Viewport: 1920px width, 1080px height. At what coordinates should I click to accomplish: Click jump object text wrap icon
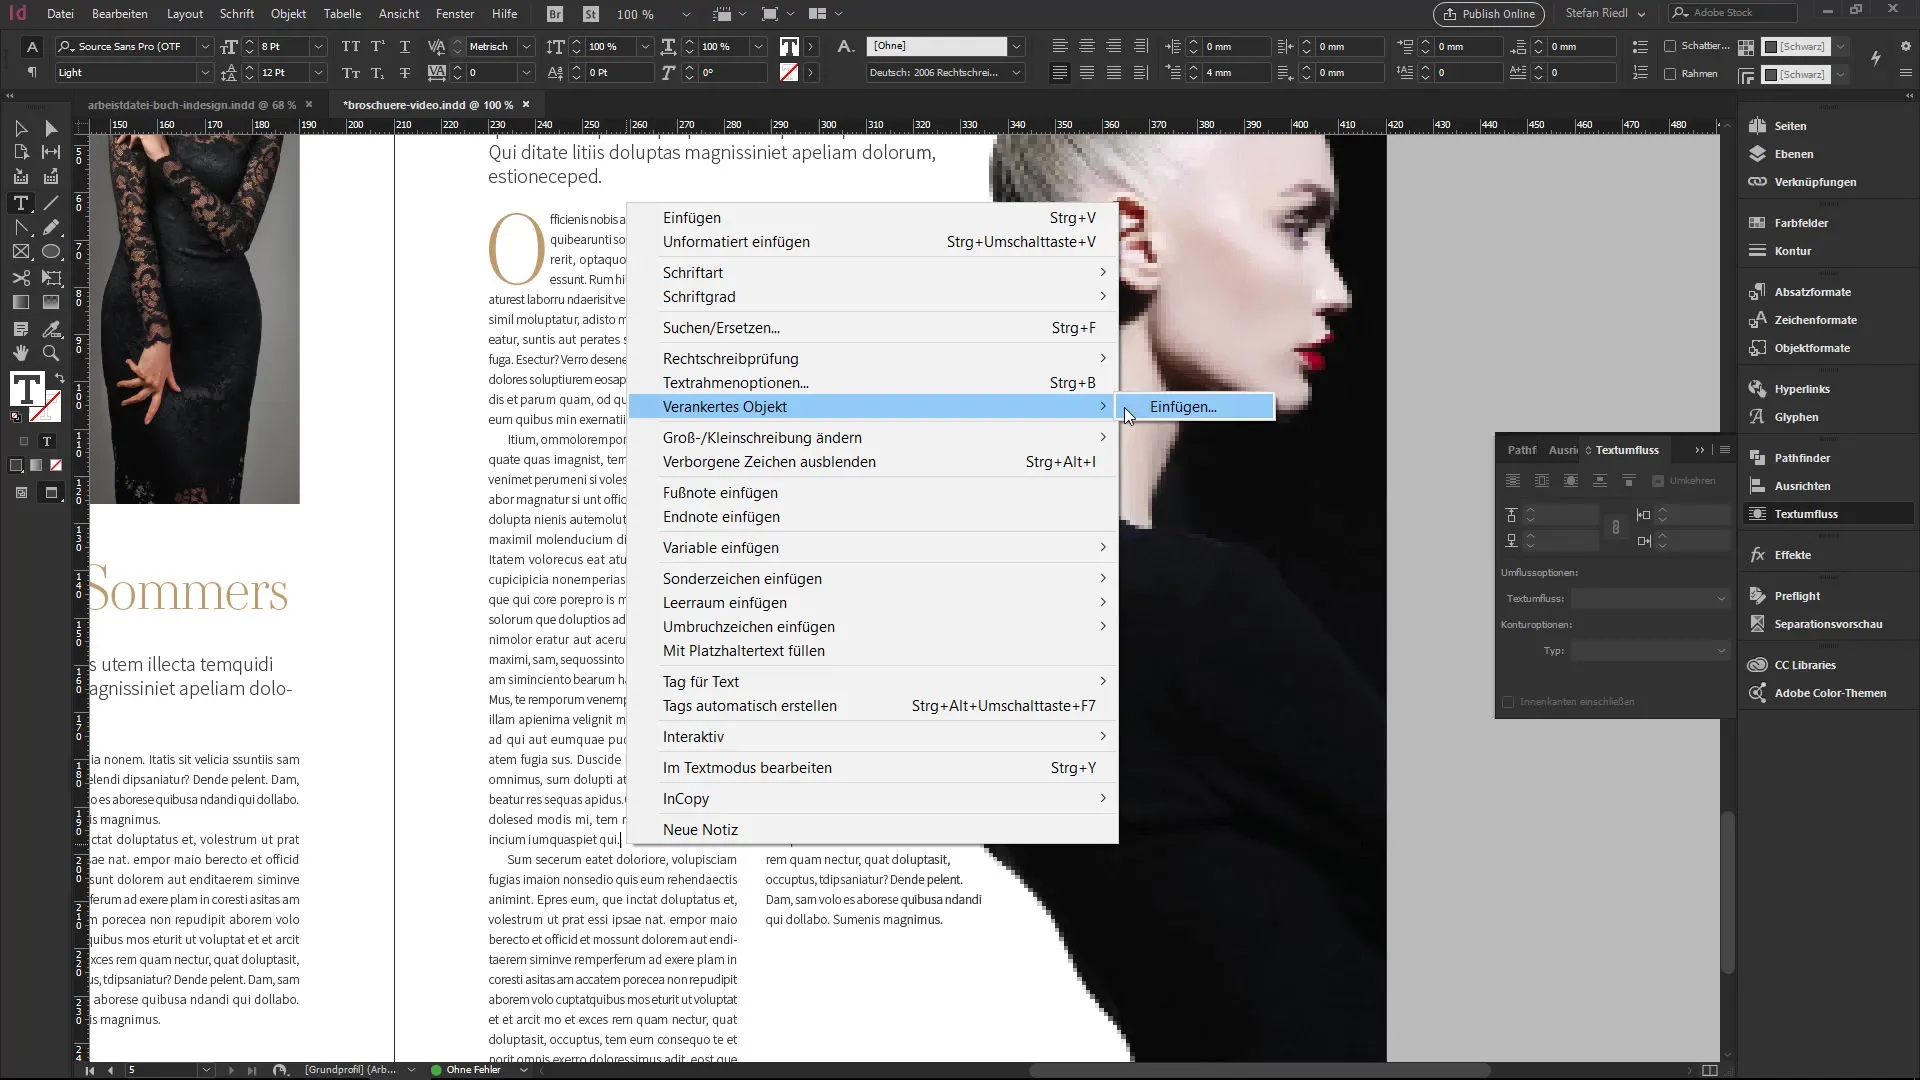(x=1600, y=481)
